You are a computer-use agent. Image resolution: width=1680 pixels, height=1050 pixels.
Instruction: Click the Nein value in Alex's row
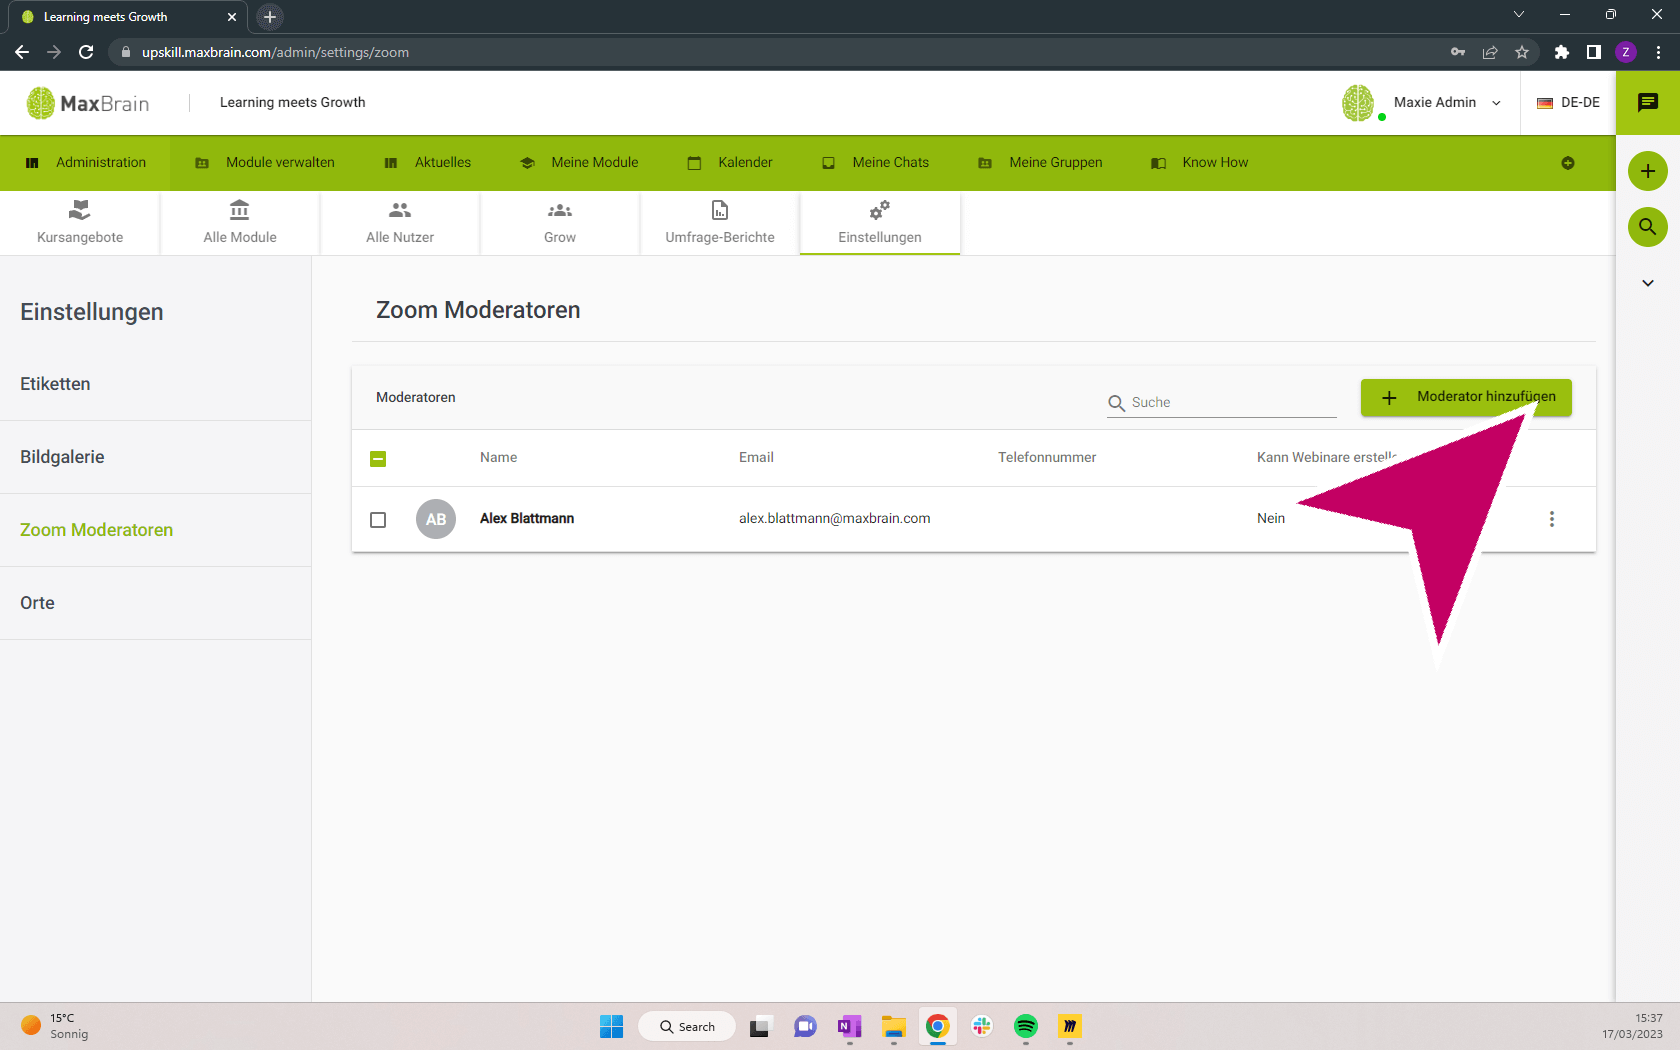pyautogui.click(x=1271, y=518)
